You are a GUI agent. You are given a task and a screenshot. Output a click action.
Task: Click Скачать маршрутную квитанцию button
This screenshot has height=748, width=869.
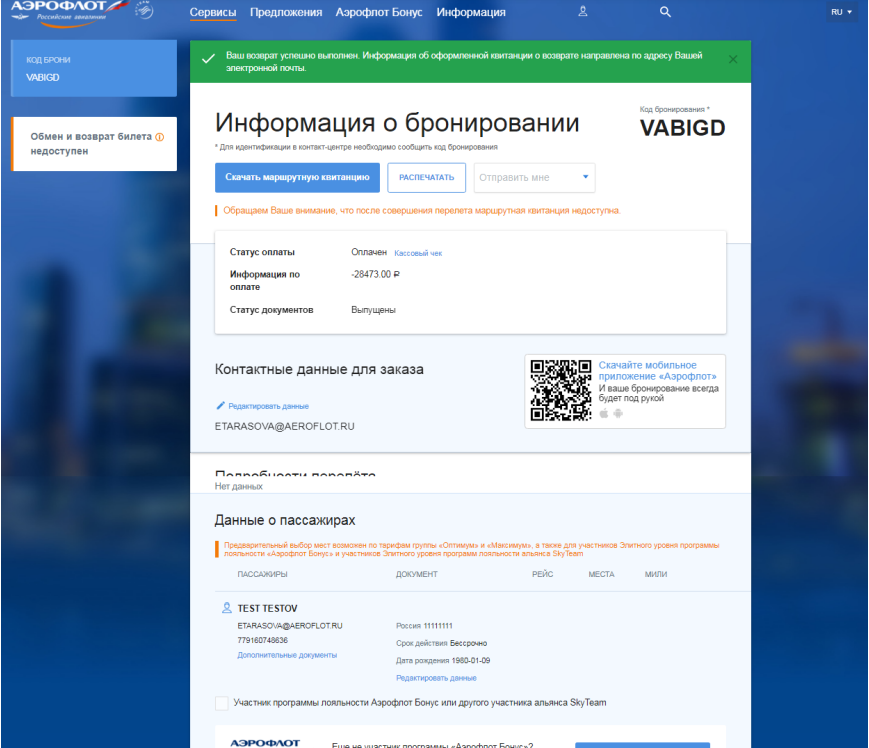(x=297, y=178)
